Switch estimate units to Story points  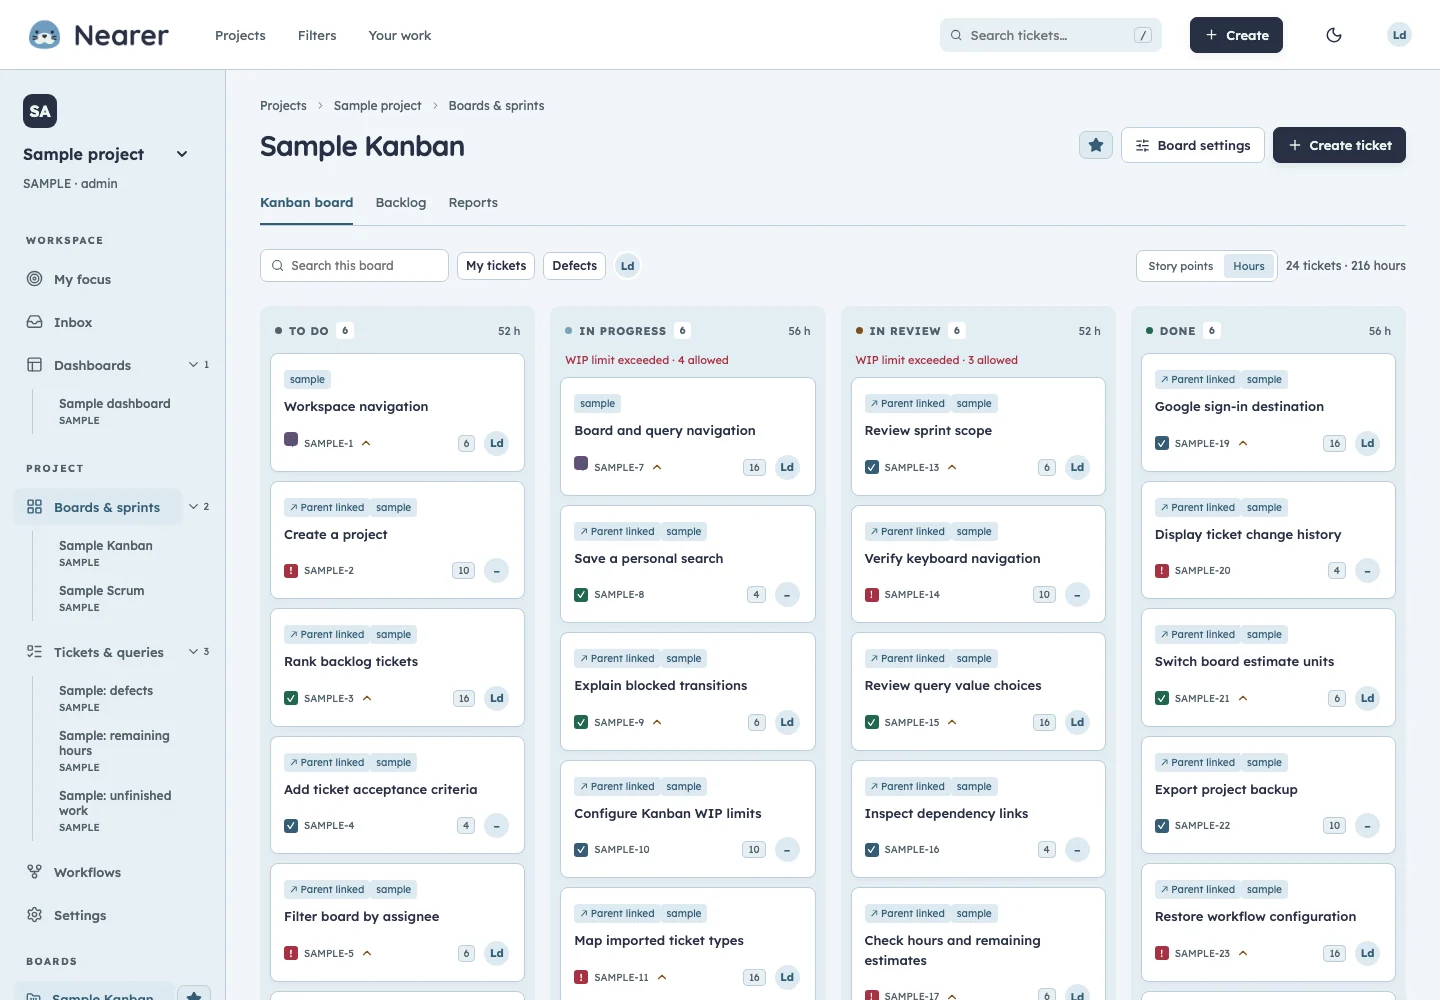(1180, 266)
